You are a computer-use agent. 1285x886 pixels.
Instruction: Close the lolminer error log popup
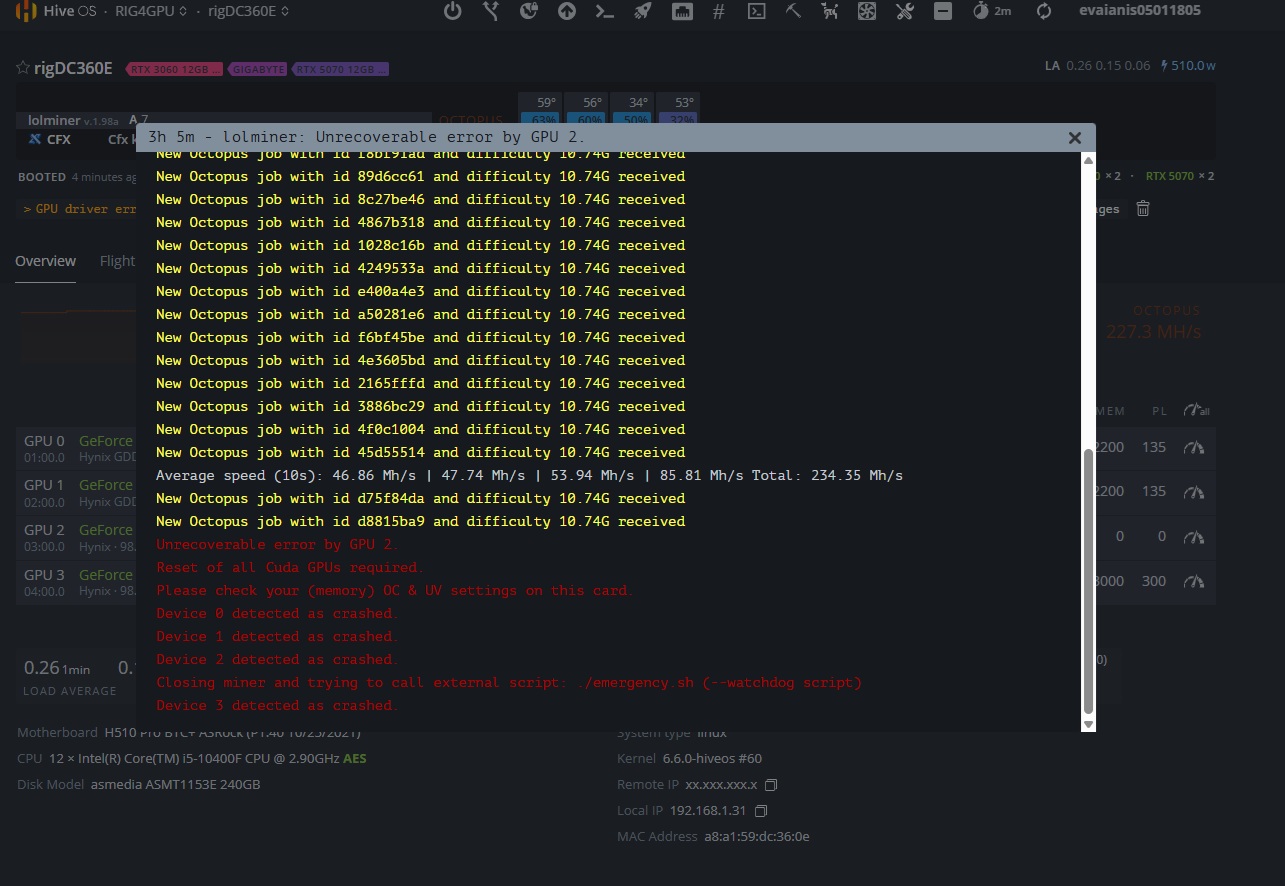tap(1075, 138)
